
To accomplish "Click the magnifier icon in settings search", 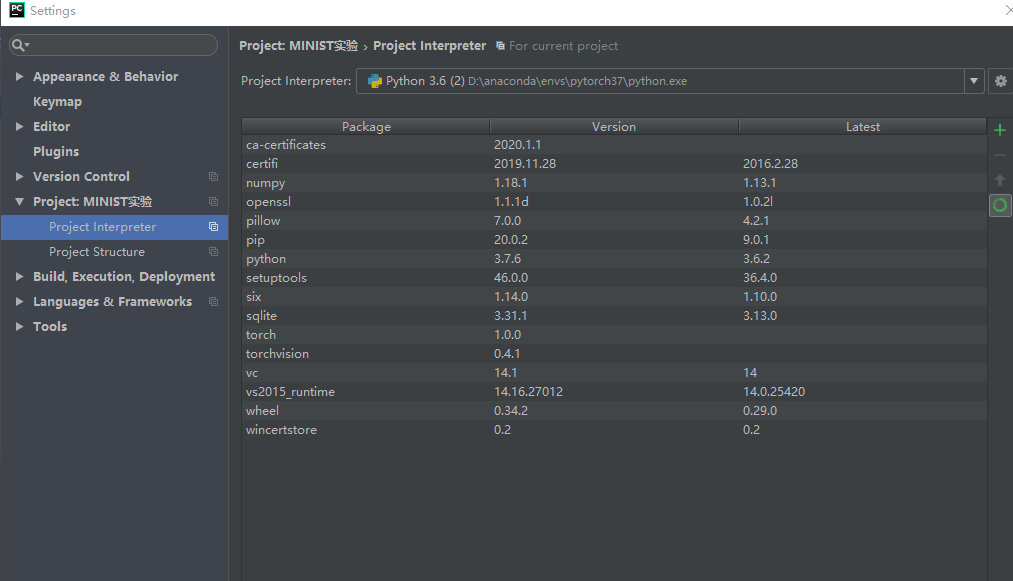I will click(x=17, y=44).
